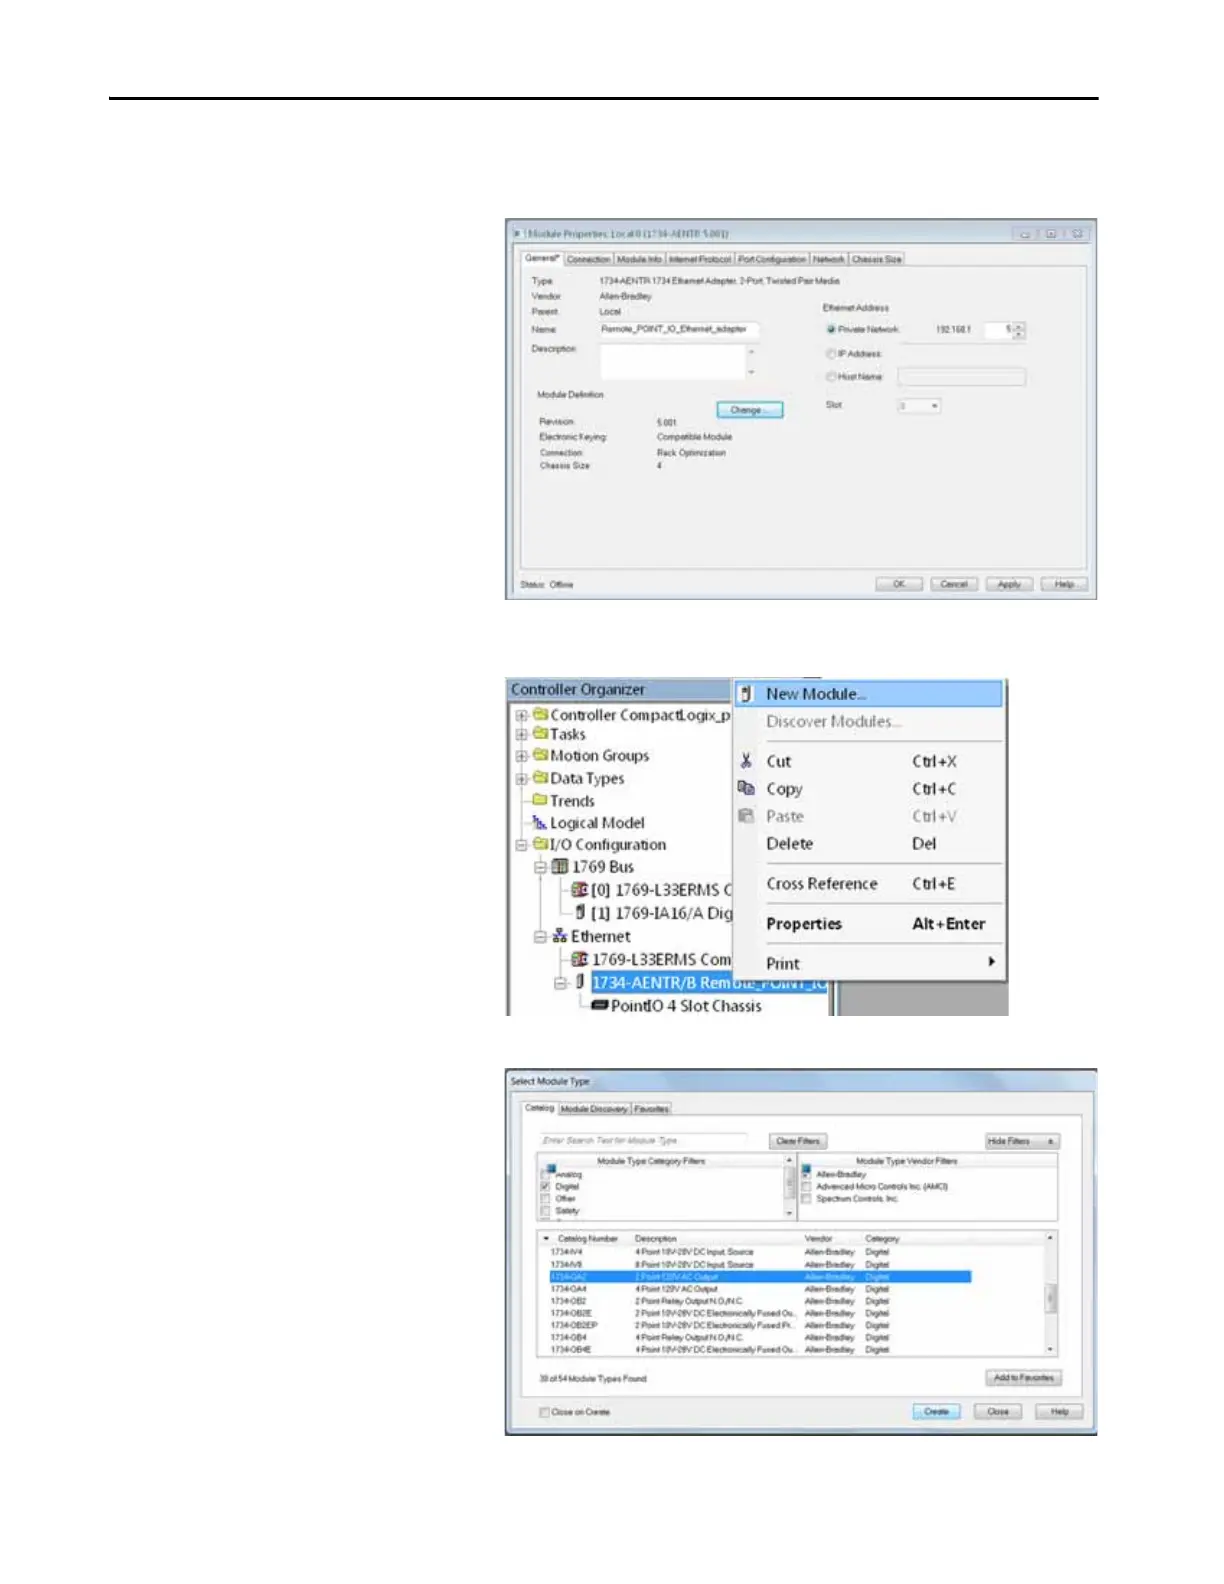1224x1584 pixels.
Task: Click the I/O Configuration folder icon
Action: pyautogui.click(x=540, y=844)
